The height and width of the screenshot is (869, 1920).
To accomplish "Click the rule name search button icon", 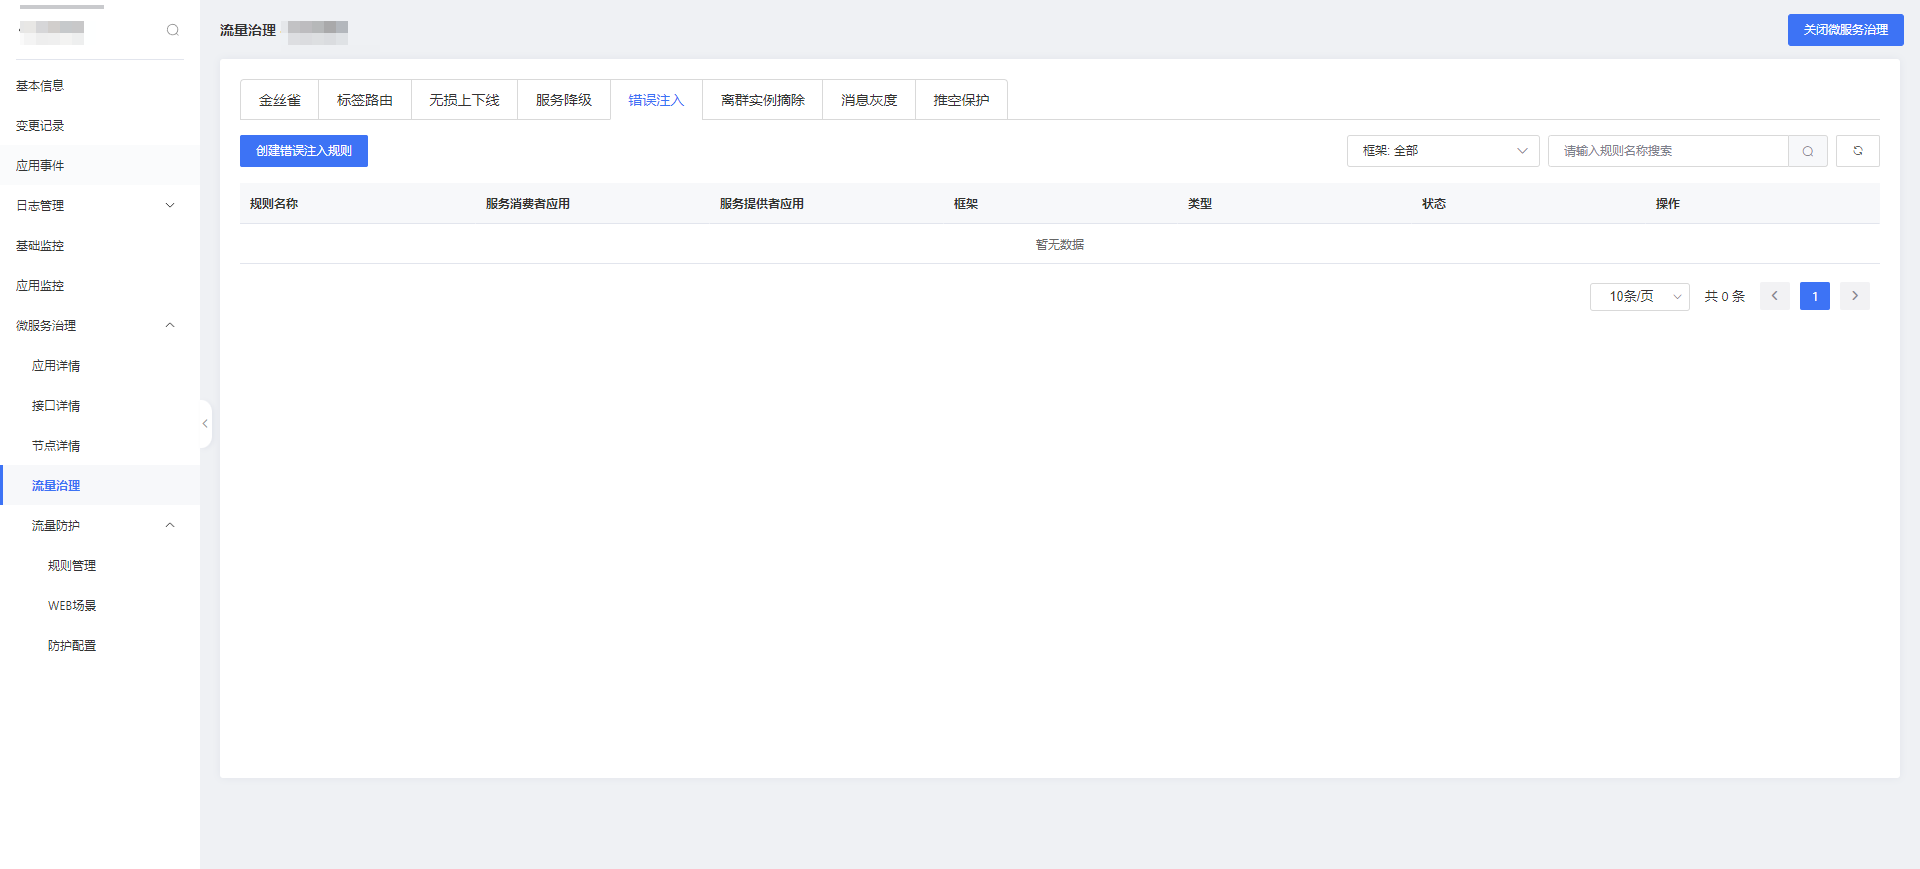I will click(x=1808, y=151).
